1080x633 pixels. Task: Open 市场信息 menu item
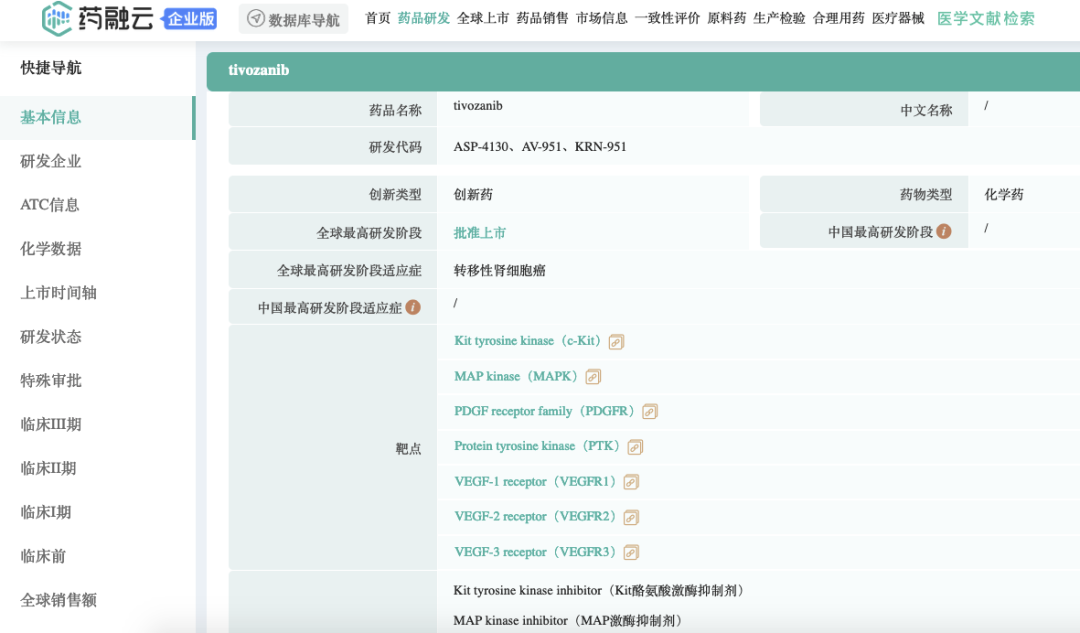tap(601, 19)
